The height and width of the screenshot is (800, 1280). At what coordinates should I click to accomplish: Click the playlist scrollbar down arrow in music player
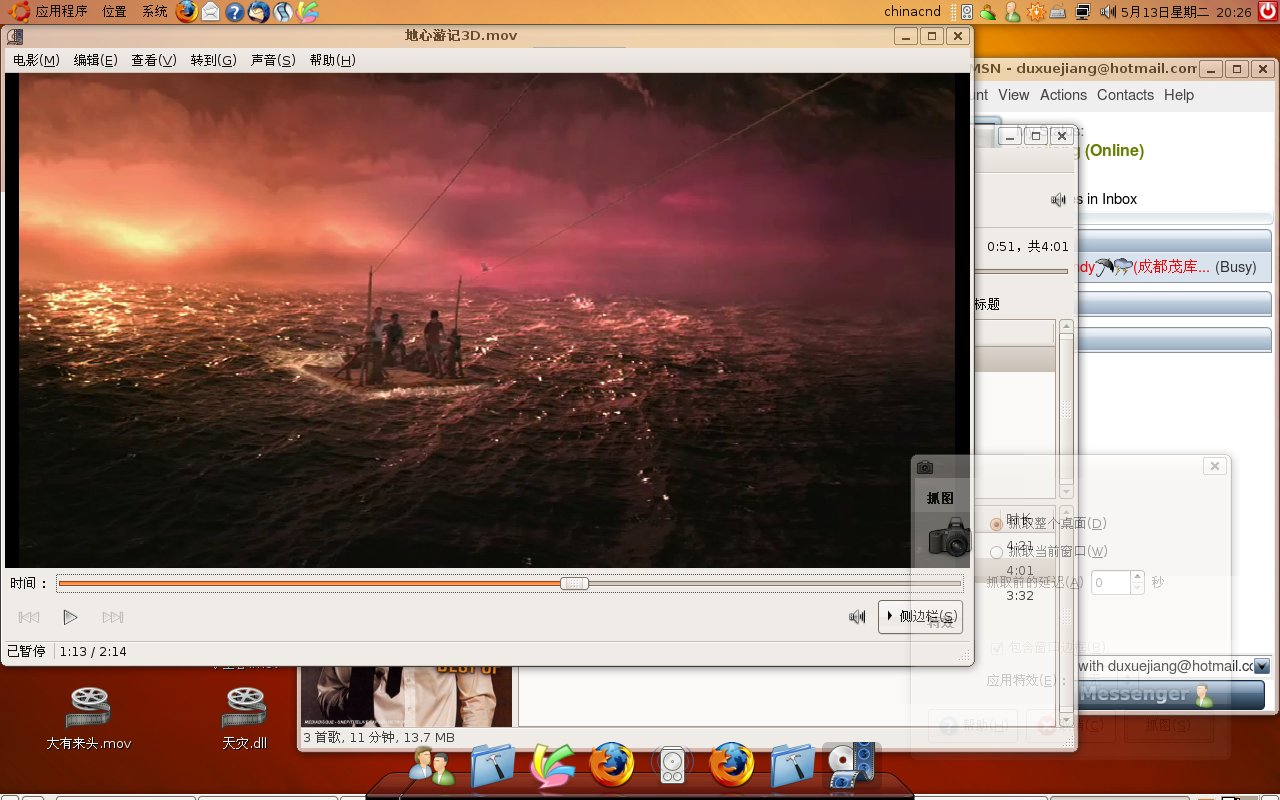click(1066, 719)
